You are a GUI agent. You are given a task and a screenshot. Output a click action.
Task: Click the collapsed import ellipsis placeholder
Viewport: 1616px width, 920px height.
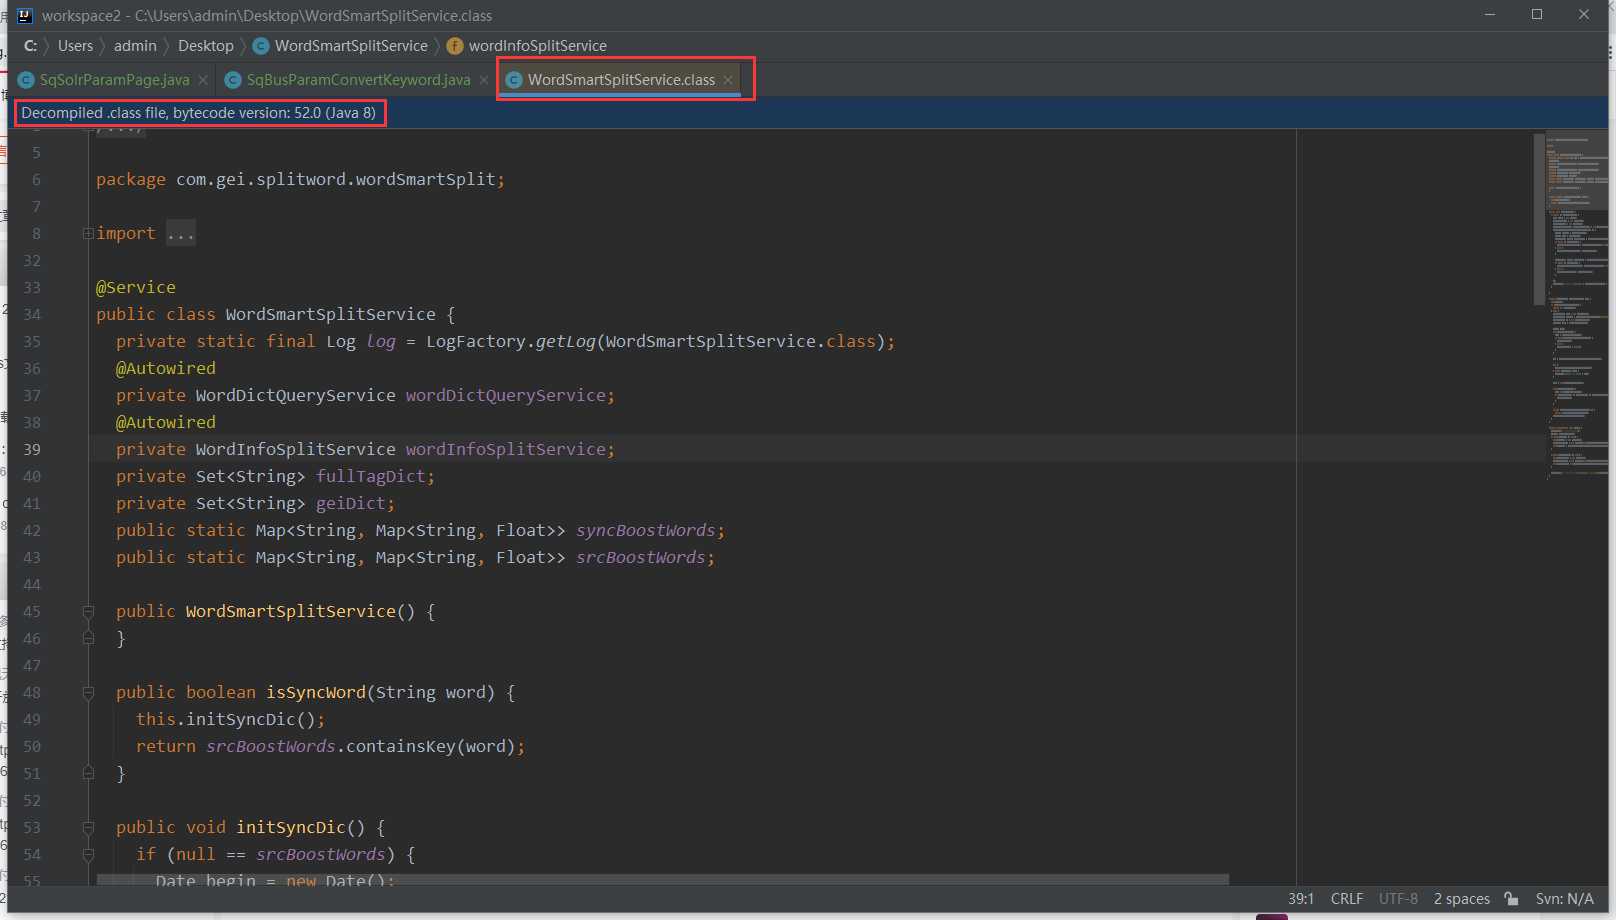181,233
